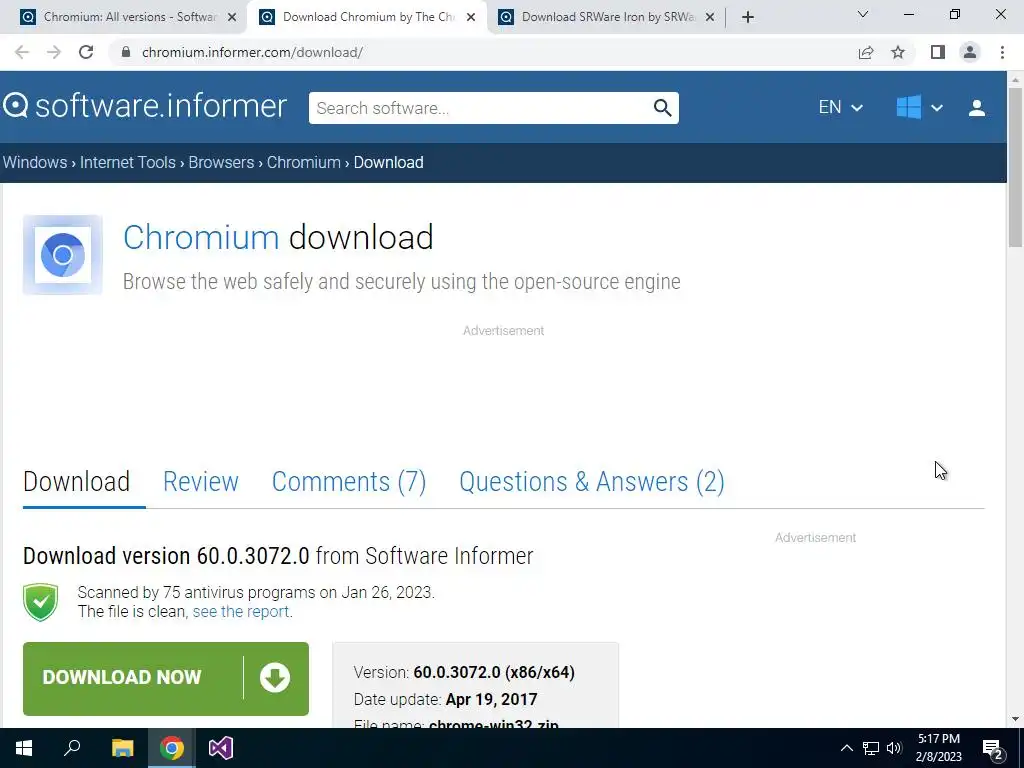This screenshot has height=768, width=1024.
Task: Open the site user account icon
Action: coord(977,108)
